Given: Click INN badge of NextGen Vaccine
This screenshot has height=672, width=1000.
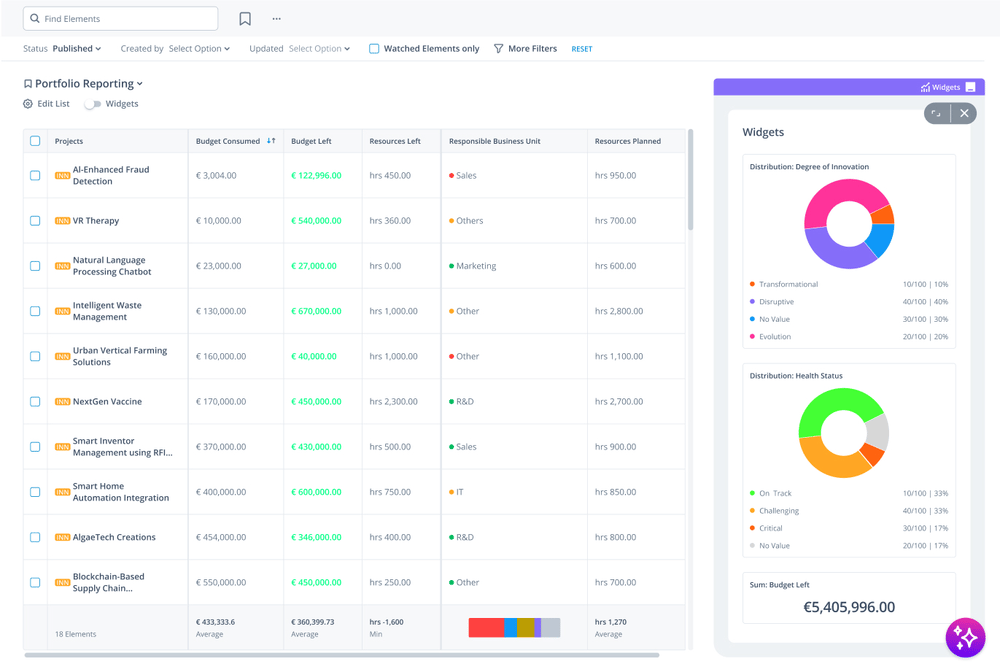Looking at the screenshot, I should click(x=62, y=402).
